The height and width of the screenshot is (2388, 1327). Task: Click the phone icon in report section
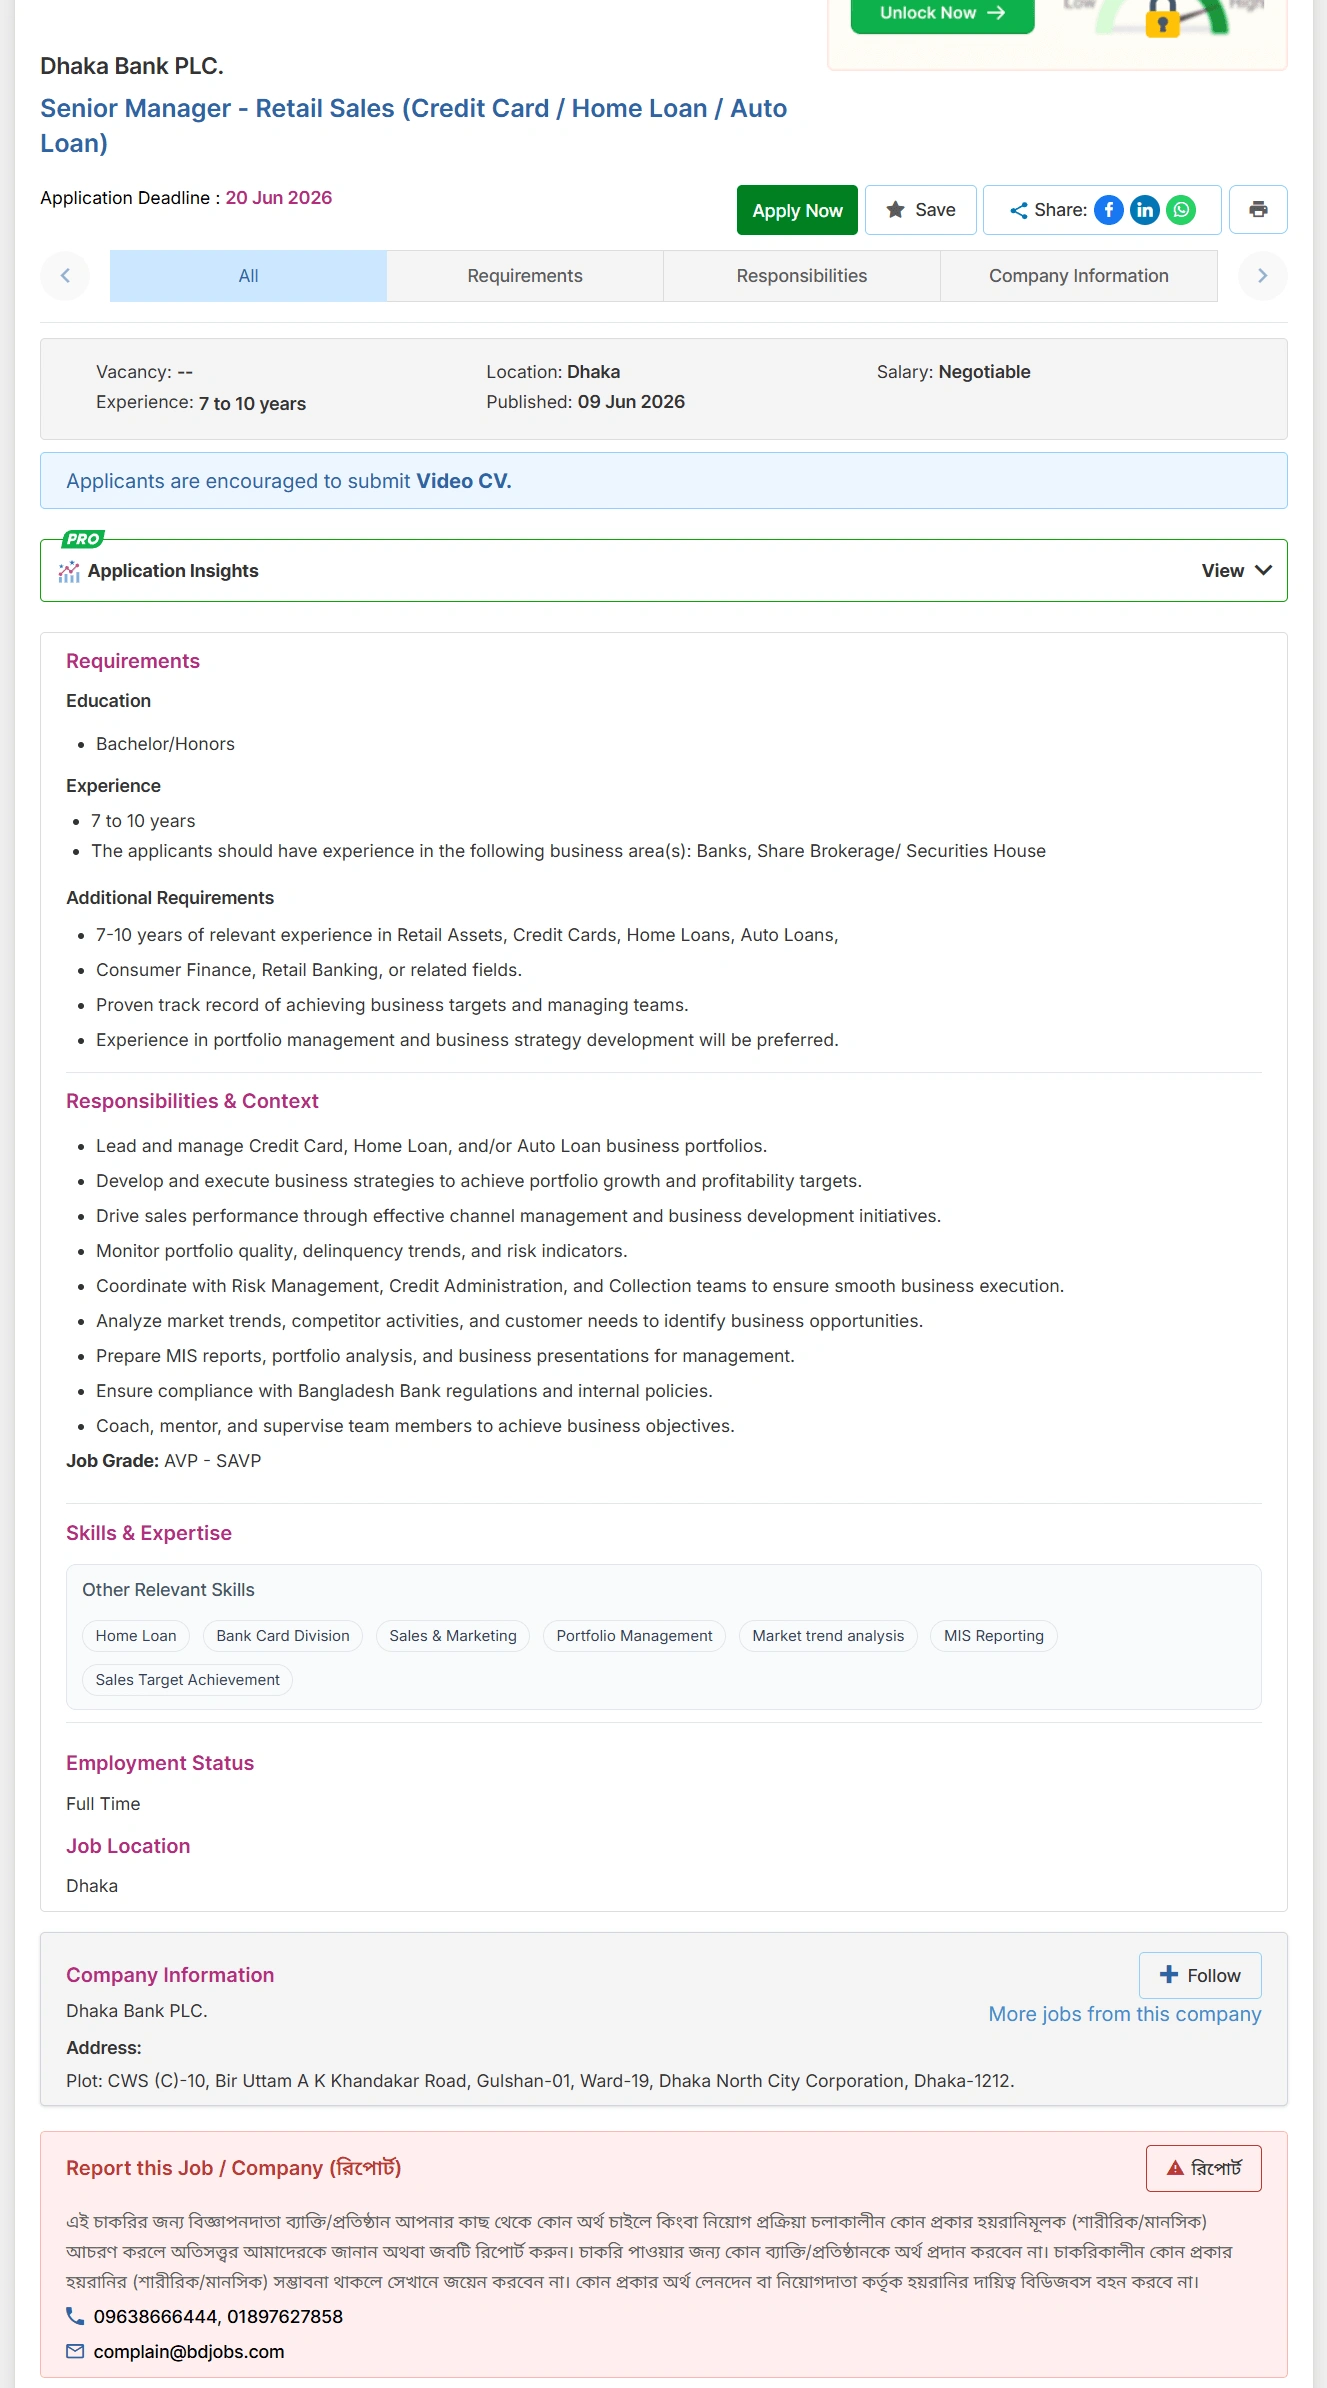pyautogui.click(x=75, y=2316)
